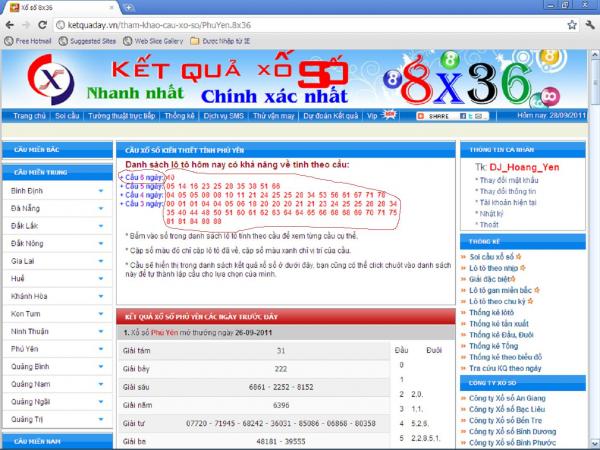Open Lô tô theo chu kỳ link
The height and width of the screenshot is (450, 600).
click(x=497, y=301)
